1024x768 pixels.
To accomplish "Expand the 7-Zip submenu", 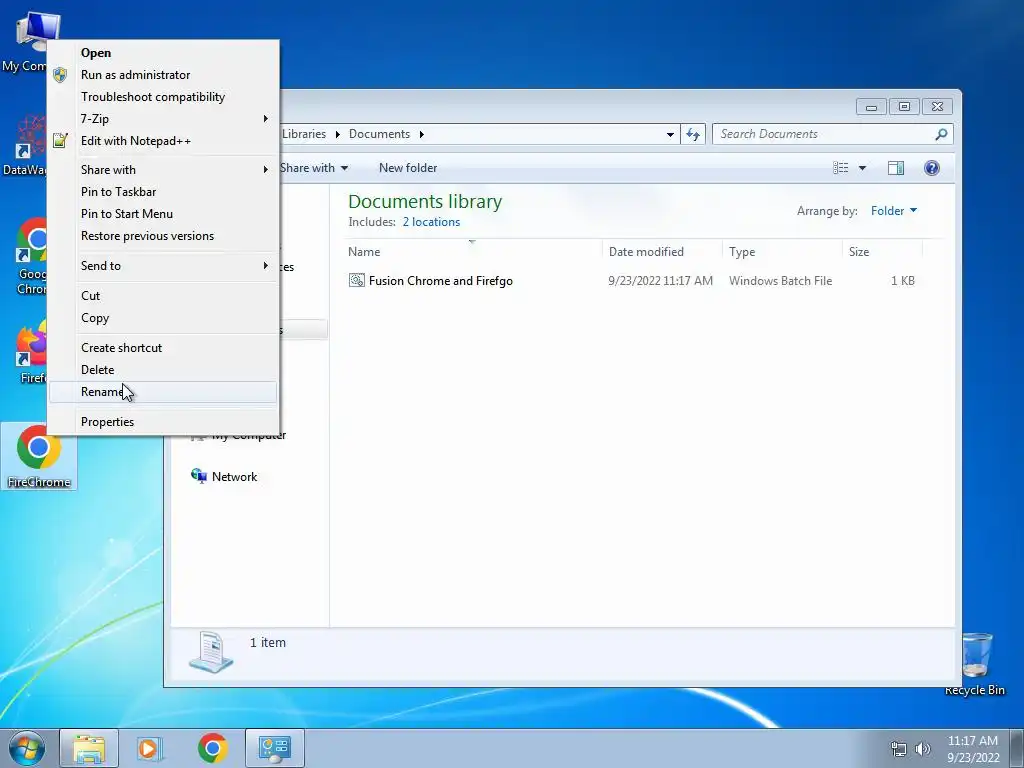I will 163,119.
